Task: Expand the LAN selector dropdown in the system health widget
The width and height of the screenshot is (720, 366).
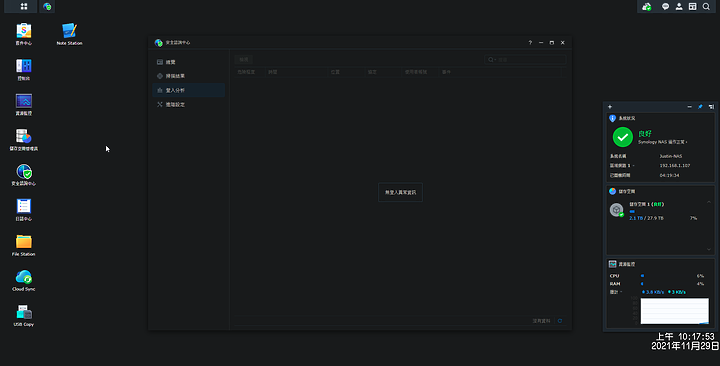Action: click(634, 165)
